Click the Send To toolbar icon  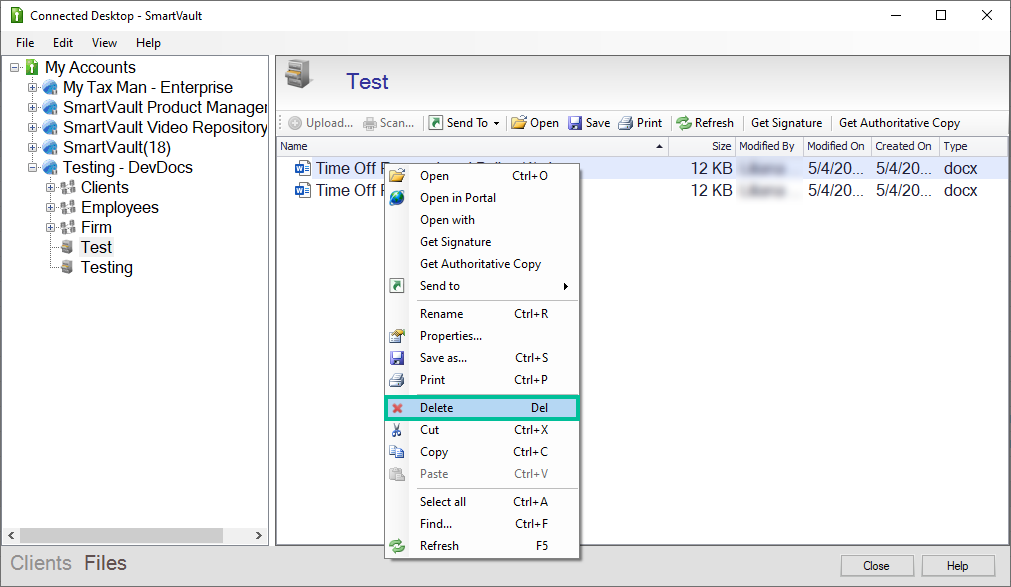point(436,123)
